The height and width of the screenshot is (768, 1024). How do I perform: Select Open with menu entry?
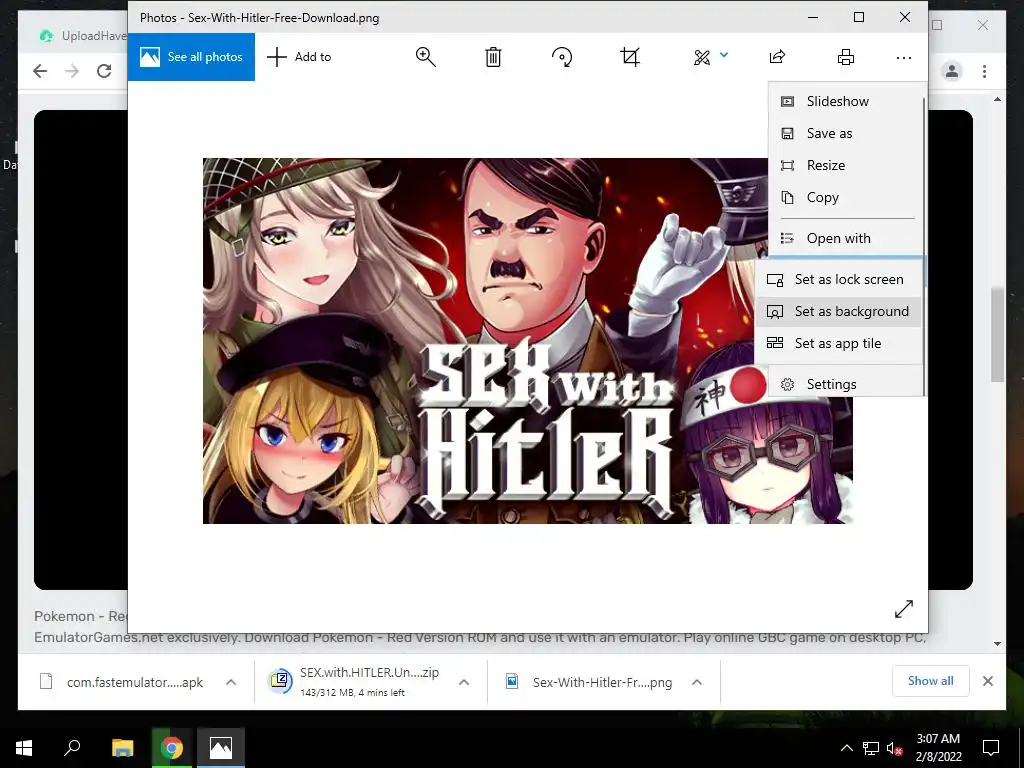(x=846, y=238)
